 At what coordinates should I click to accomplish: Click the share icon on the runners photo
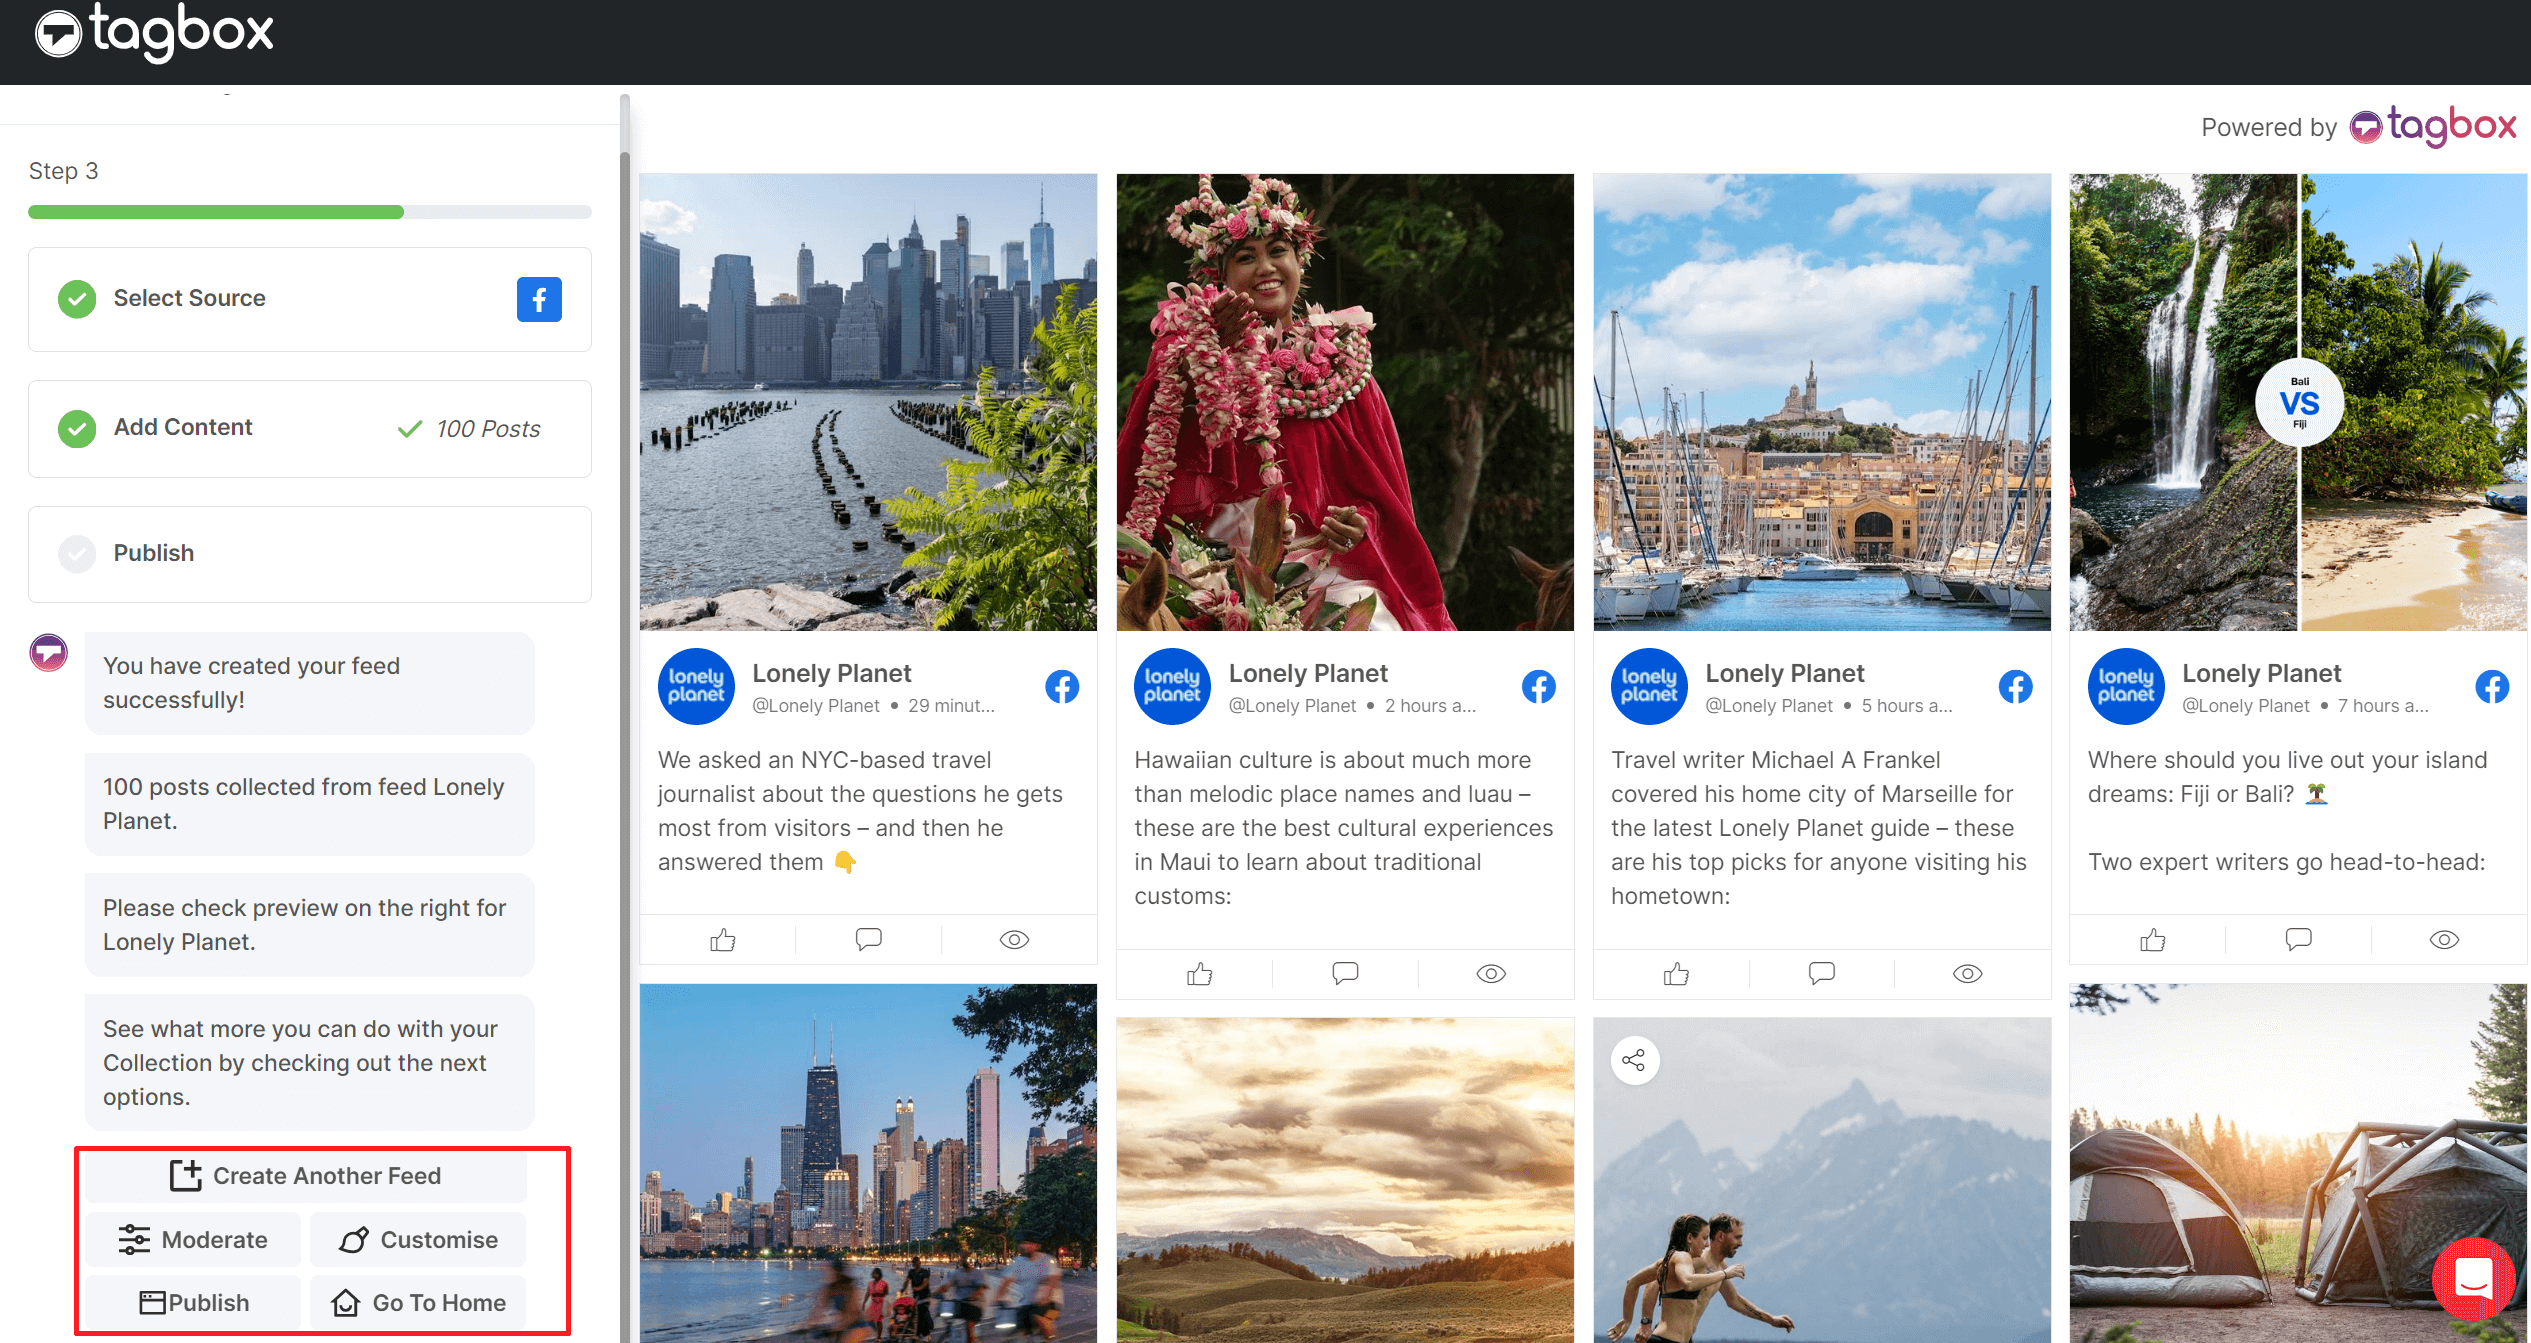1635,1060
